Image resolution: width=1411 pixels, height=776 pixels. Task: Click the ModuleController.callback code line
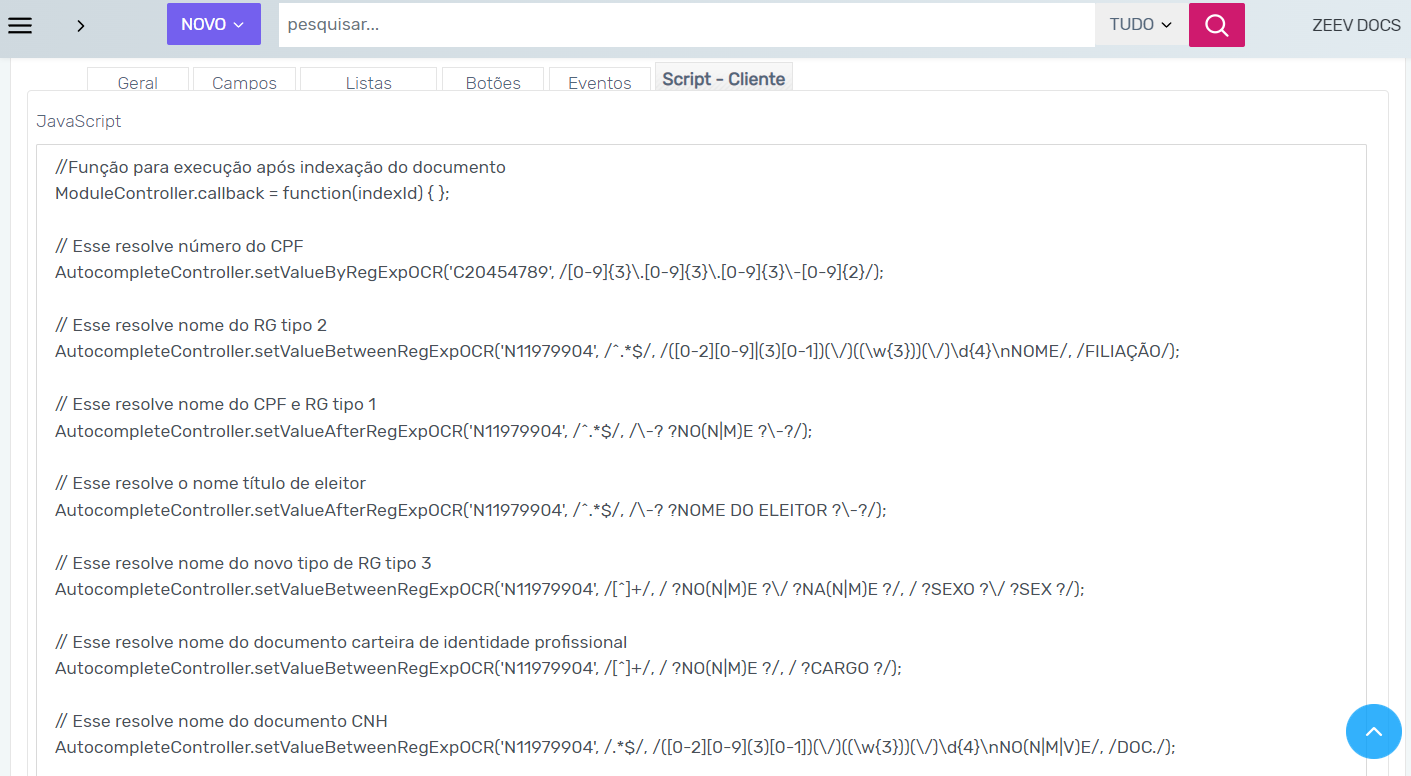(x=252, y=193)
